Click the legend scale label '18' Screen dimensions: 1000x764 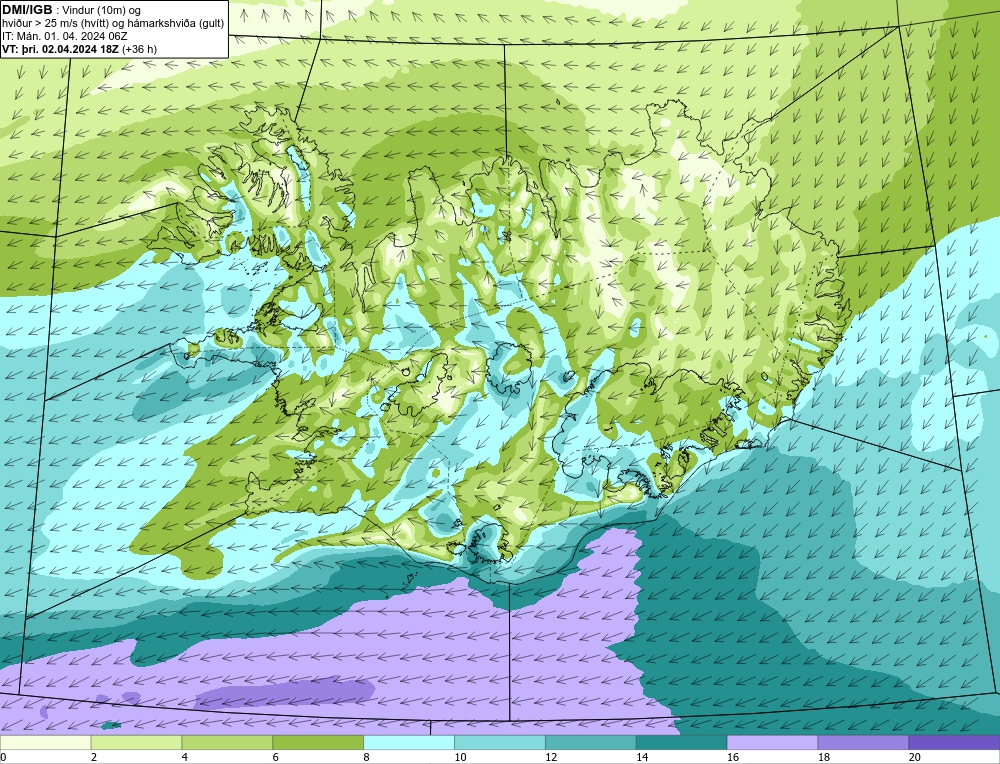click(823, 757)
